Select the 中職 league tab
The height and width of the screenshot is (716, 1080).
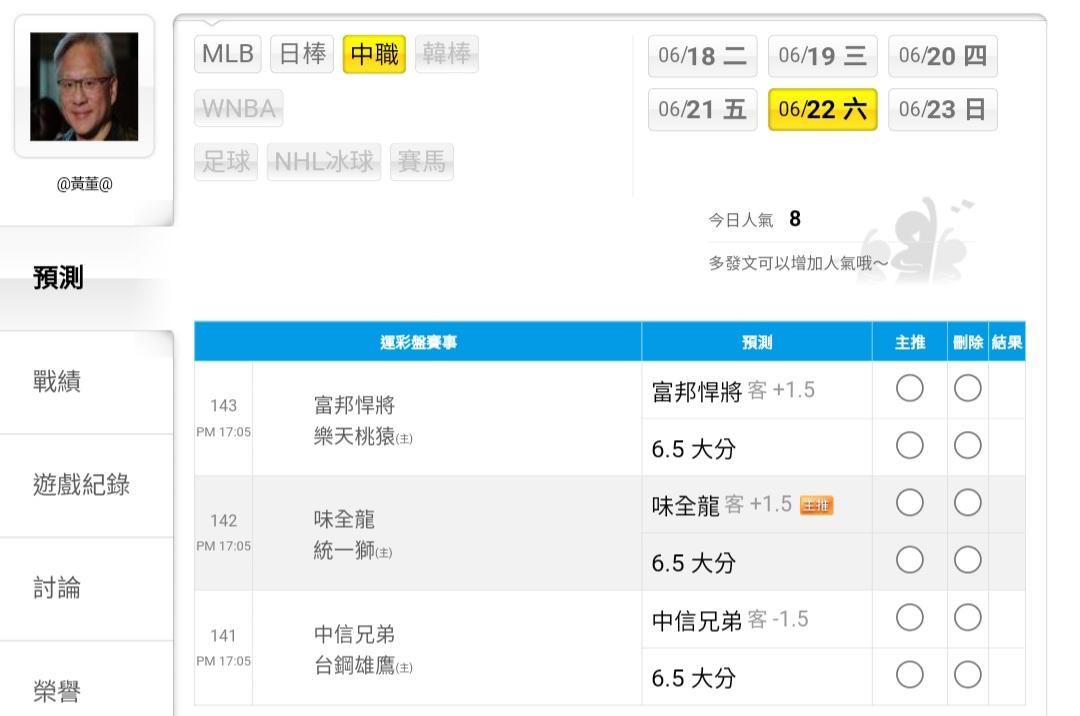[374, 54]
